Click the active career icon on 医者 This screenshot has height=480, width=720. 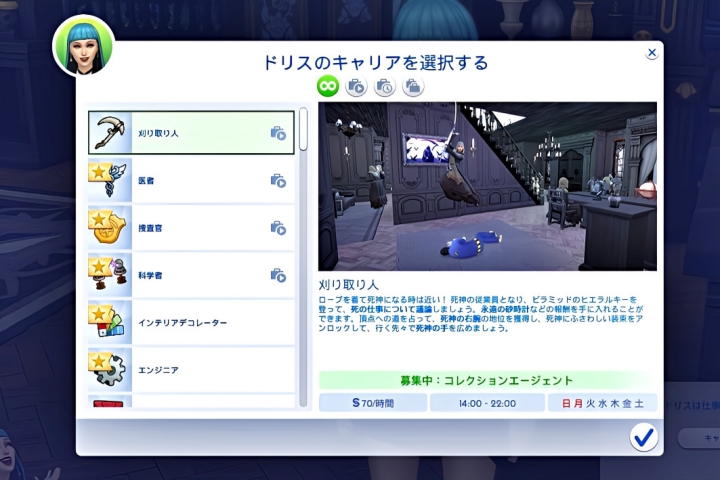click(278, 181)
